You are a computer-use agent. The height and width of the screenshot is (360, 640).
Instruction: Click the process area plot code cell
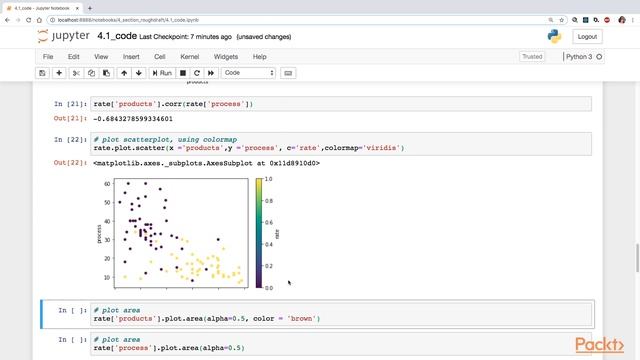click(341, 344)
